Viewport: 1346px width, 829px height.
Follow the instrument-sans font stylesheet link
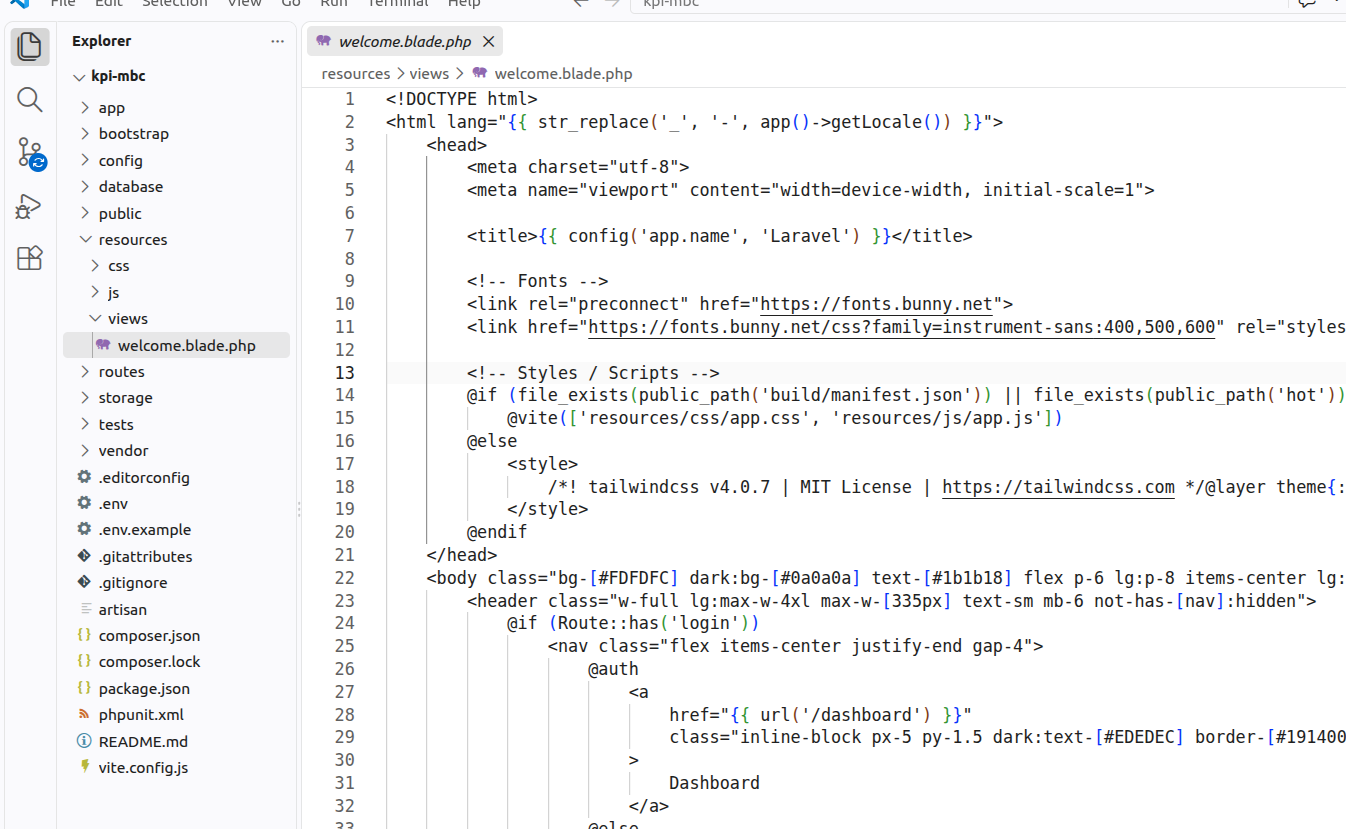[x=902, y=327]
